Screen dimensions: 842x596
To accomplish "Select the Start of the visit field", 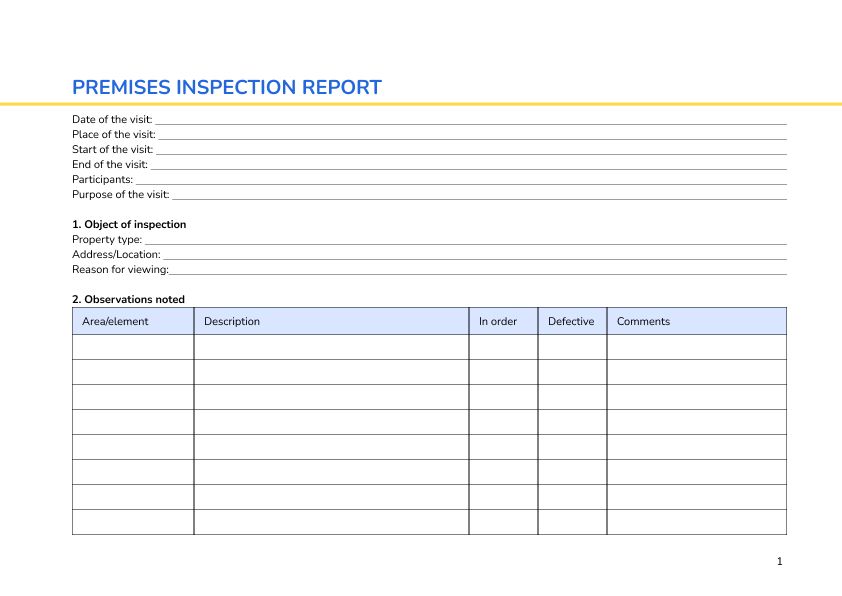I will tap(450, 149).
